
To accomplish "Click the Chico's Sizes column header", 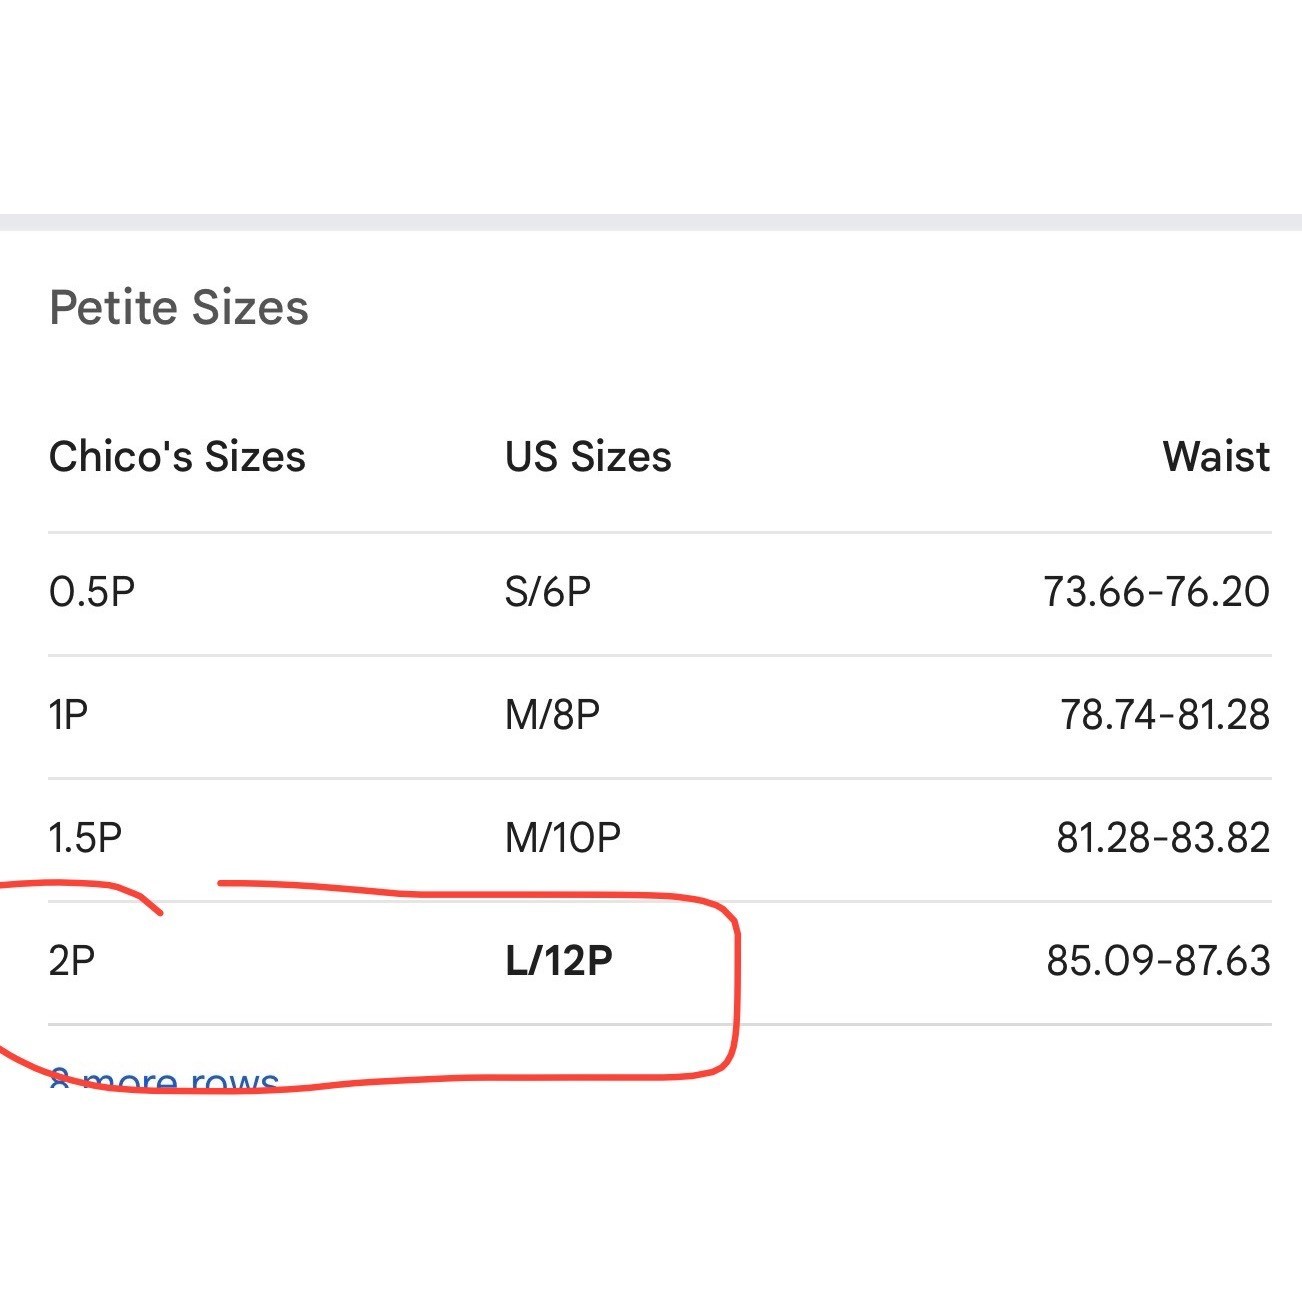I will click(x=177, y=457).
